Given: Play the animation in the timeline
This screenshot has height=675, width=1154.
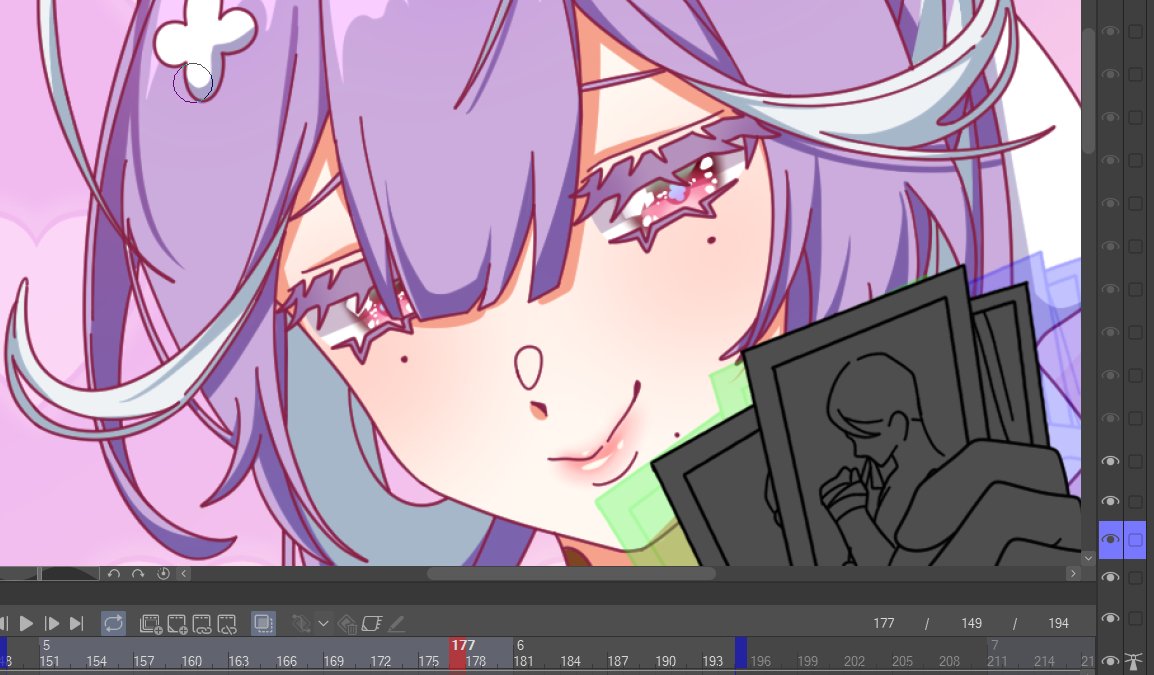Looking at the screenshot, I should coord(26,623).
